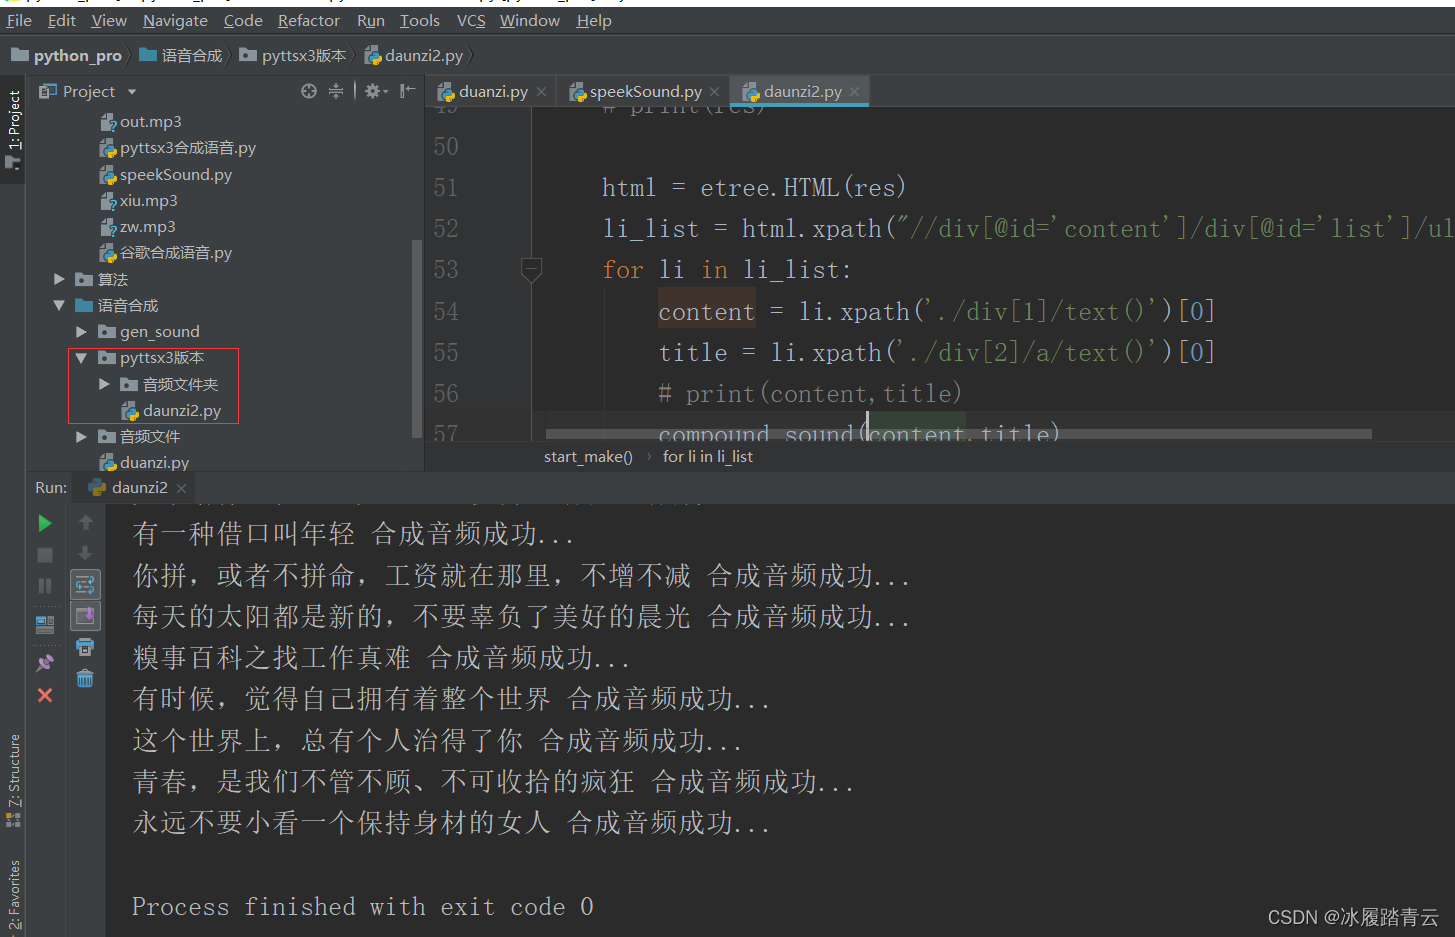Click start_make() in editor breadcrumbs
The height and width of the screenshot is (937, 1455).
click(588, 457)
